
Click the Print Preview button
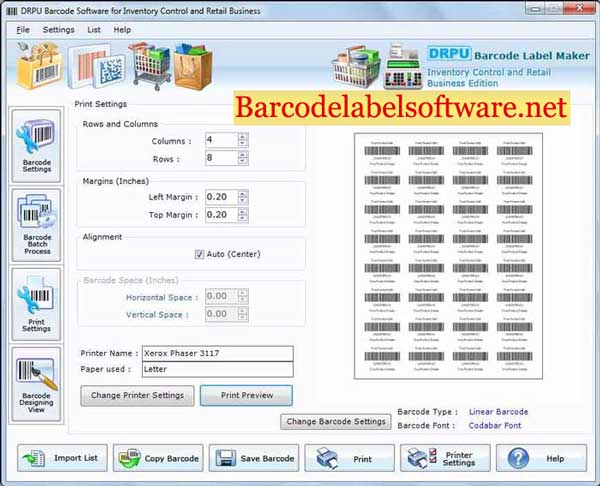tap(246, 395)
